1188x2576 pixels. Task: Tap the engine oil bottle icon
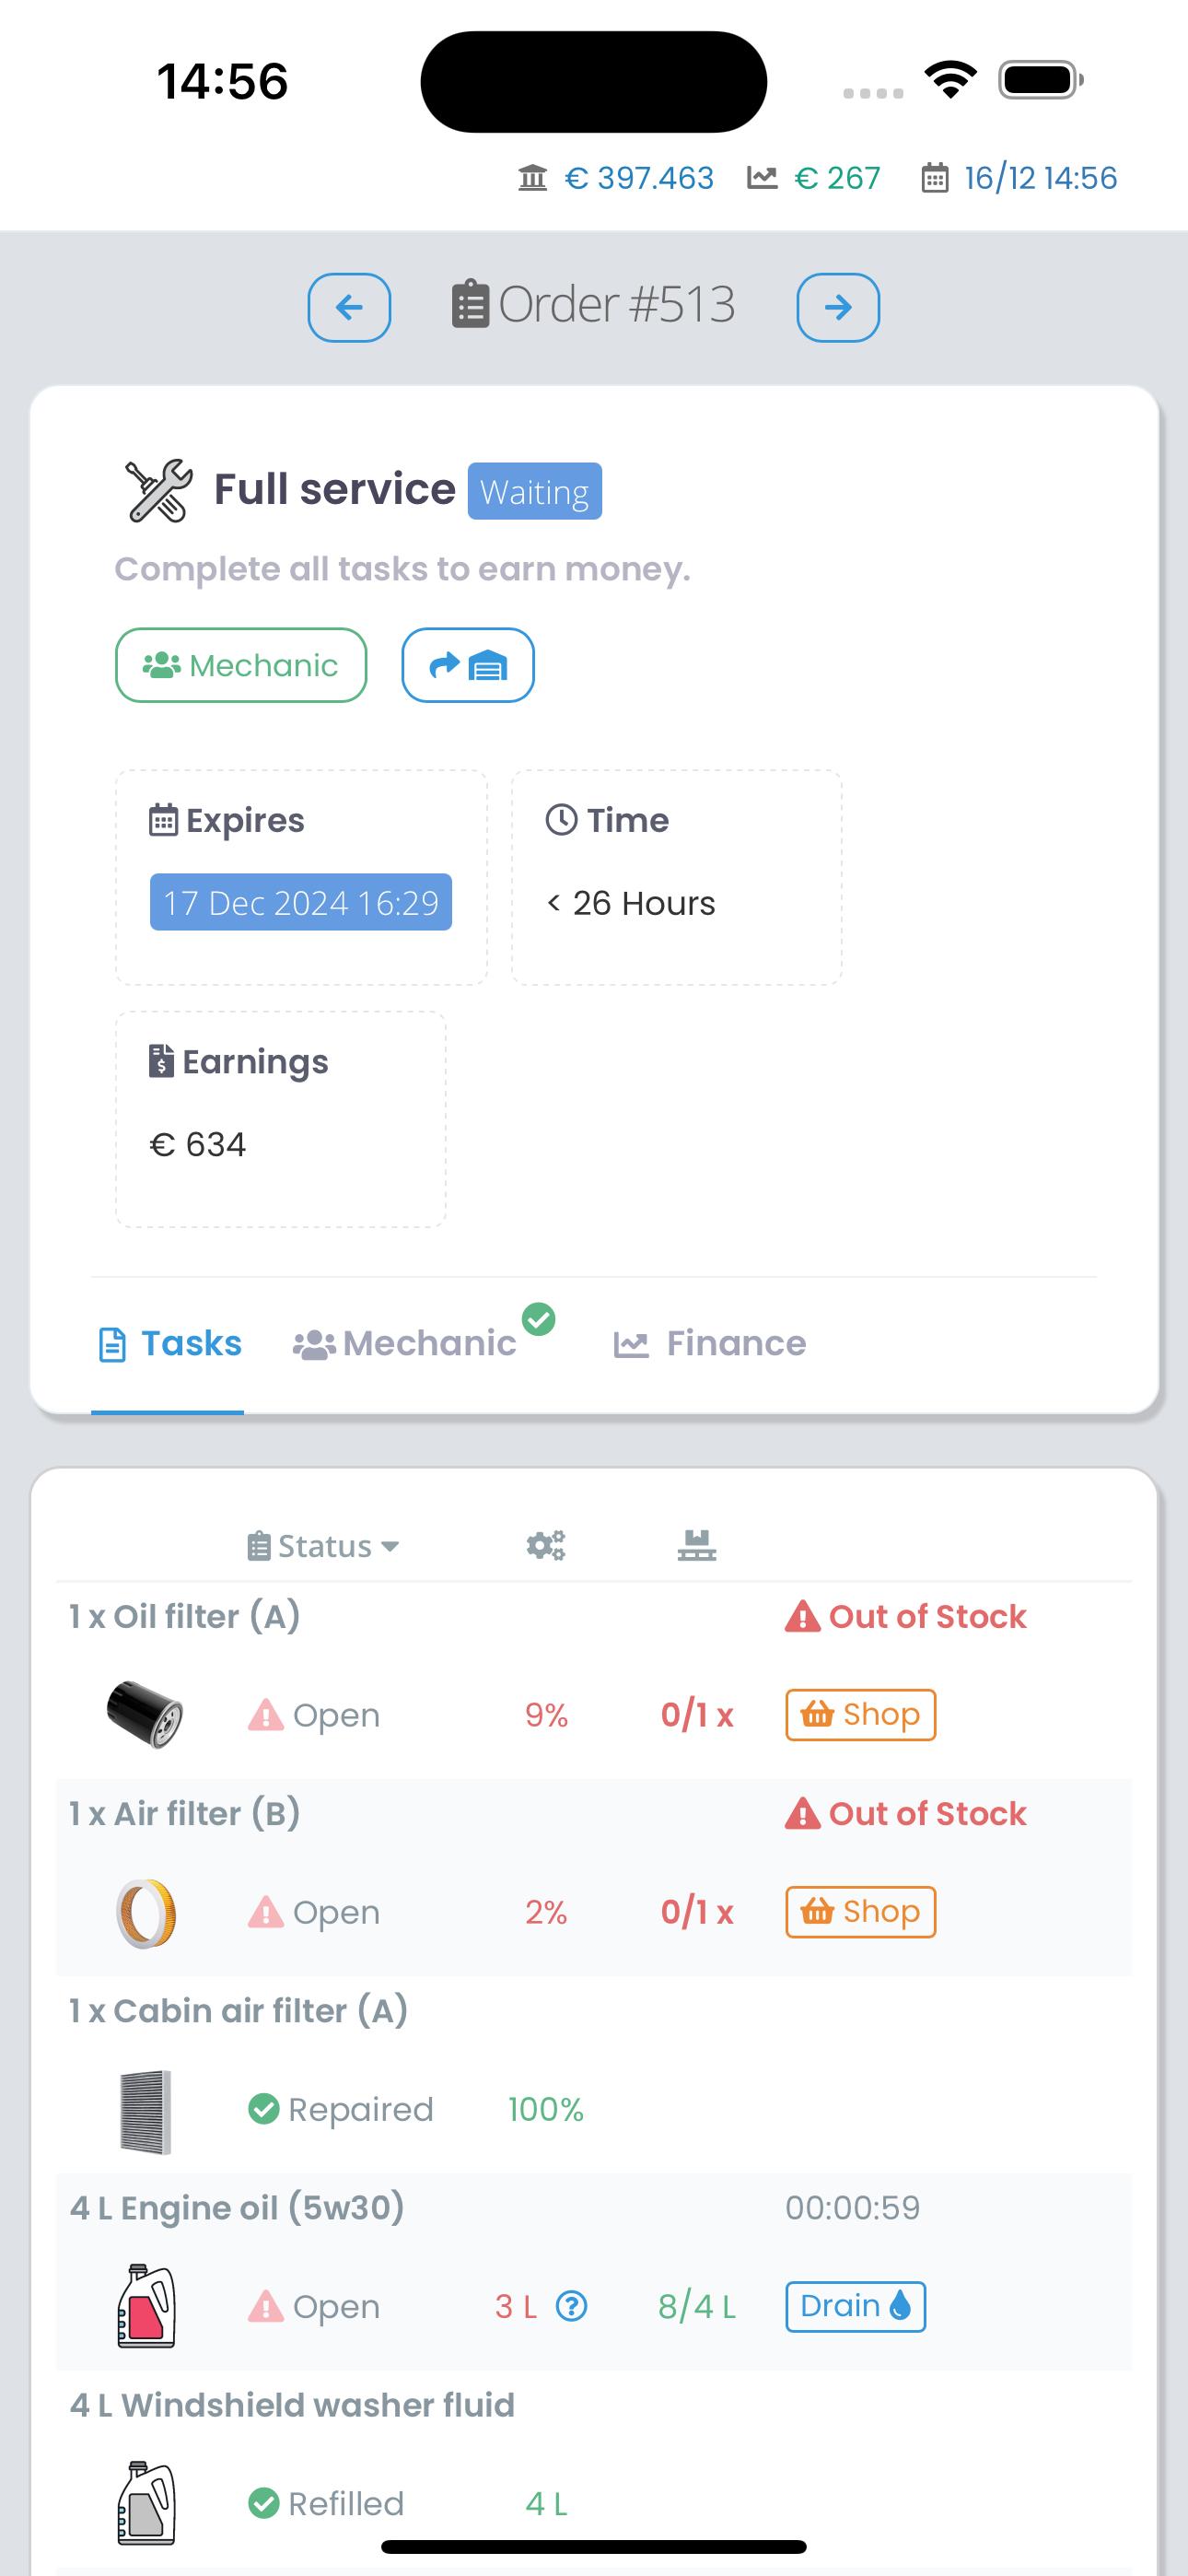click(146, 2306)
